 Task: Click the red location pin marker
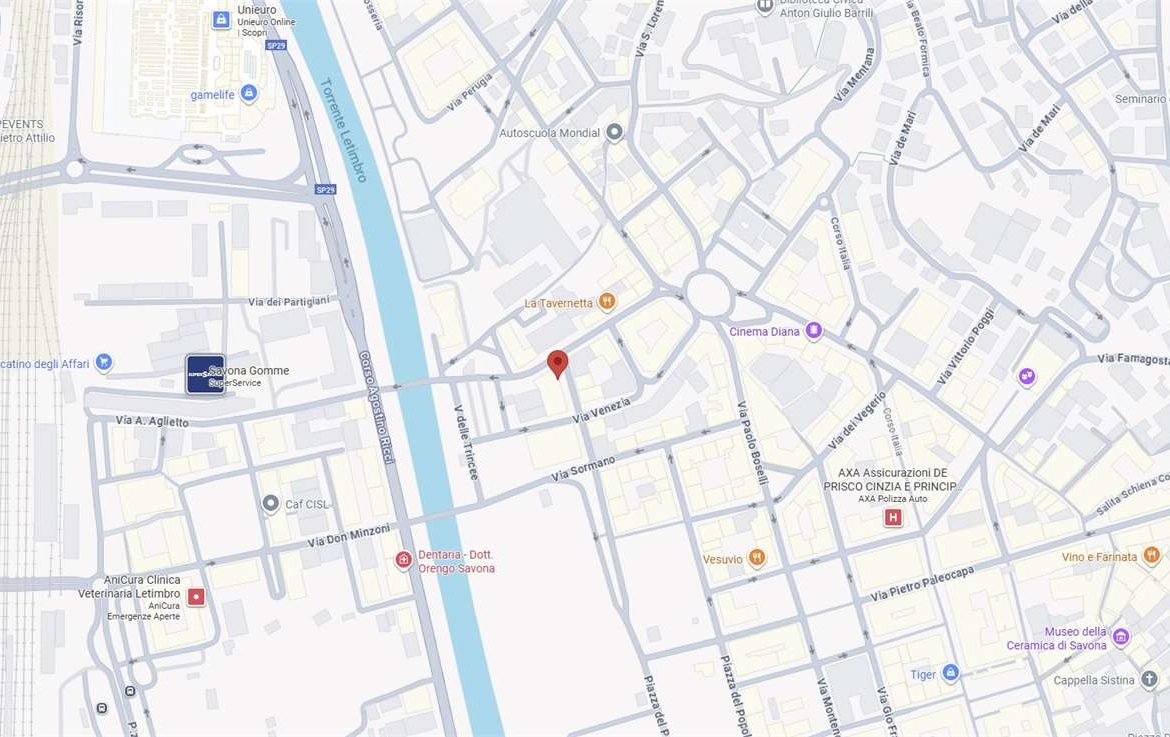click(557, 364)
